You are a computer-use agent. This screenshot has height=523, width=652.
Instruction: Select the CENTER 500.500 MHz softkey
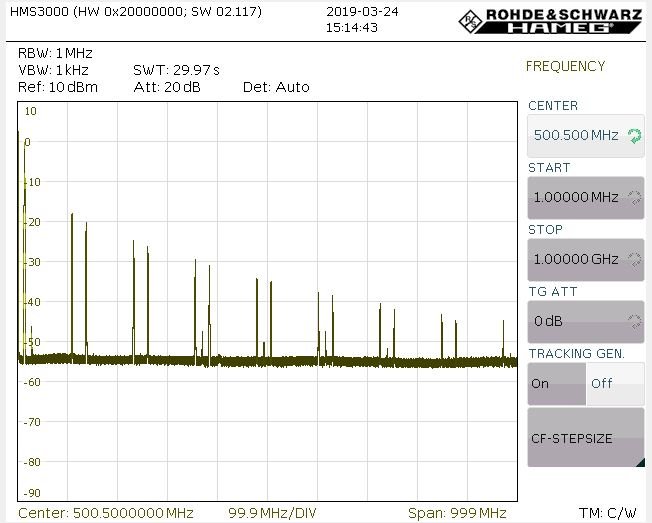[x=586, y=136]
